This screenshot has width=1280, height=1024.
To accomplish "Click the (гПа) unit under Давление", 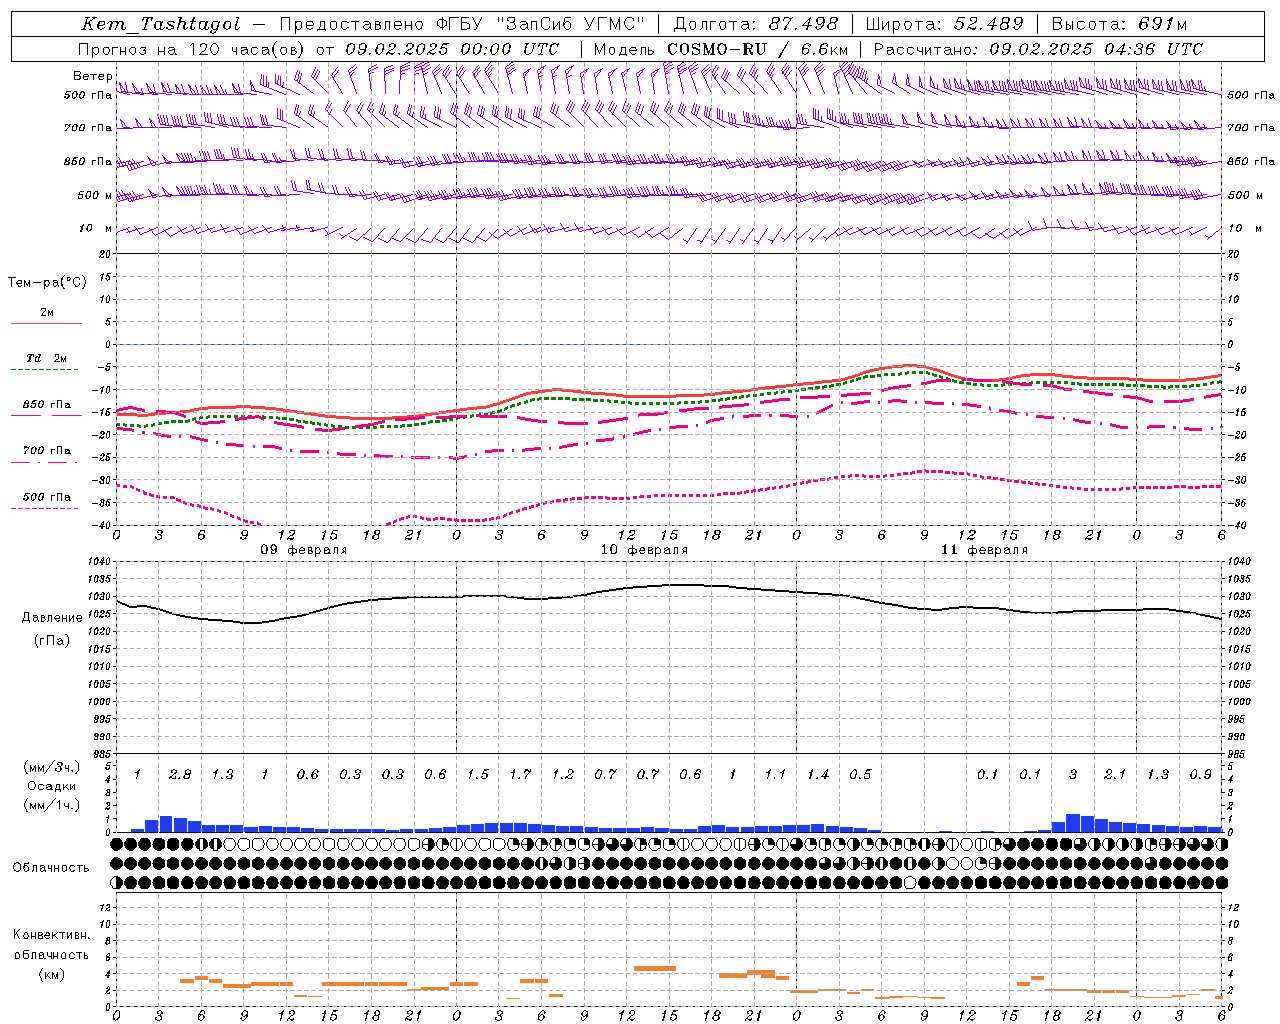I will (52, 640).
